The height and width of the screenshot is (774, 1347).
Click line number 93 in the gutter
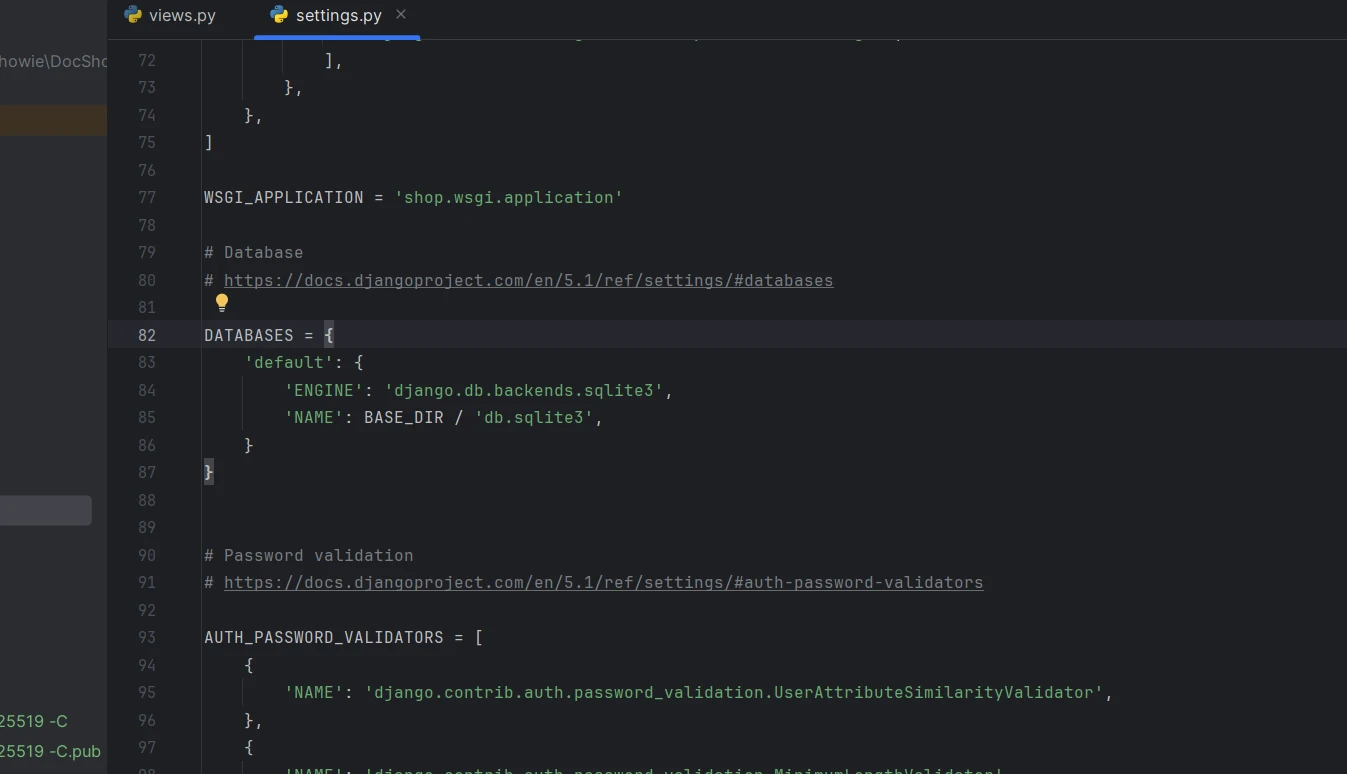click(x=146, y=637)
